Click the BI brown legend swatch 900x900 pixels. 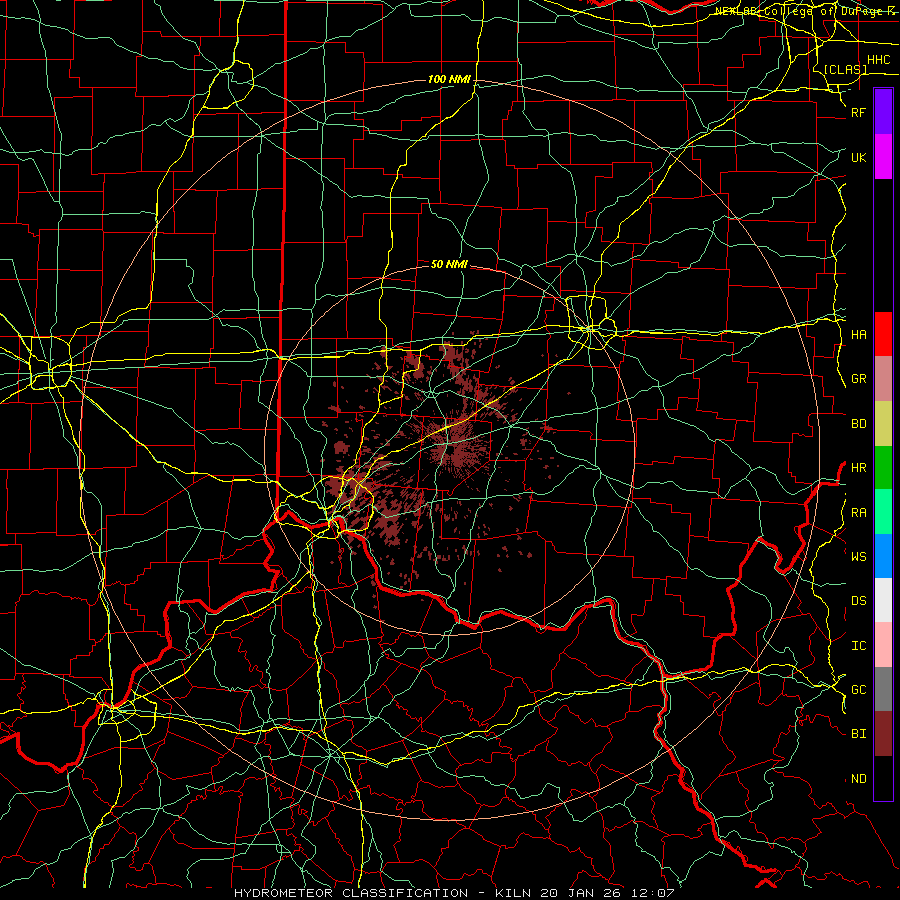click(883, 734)
